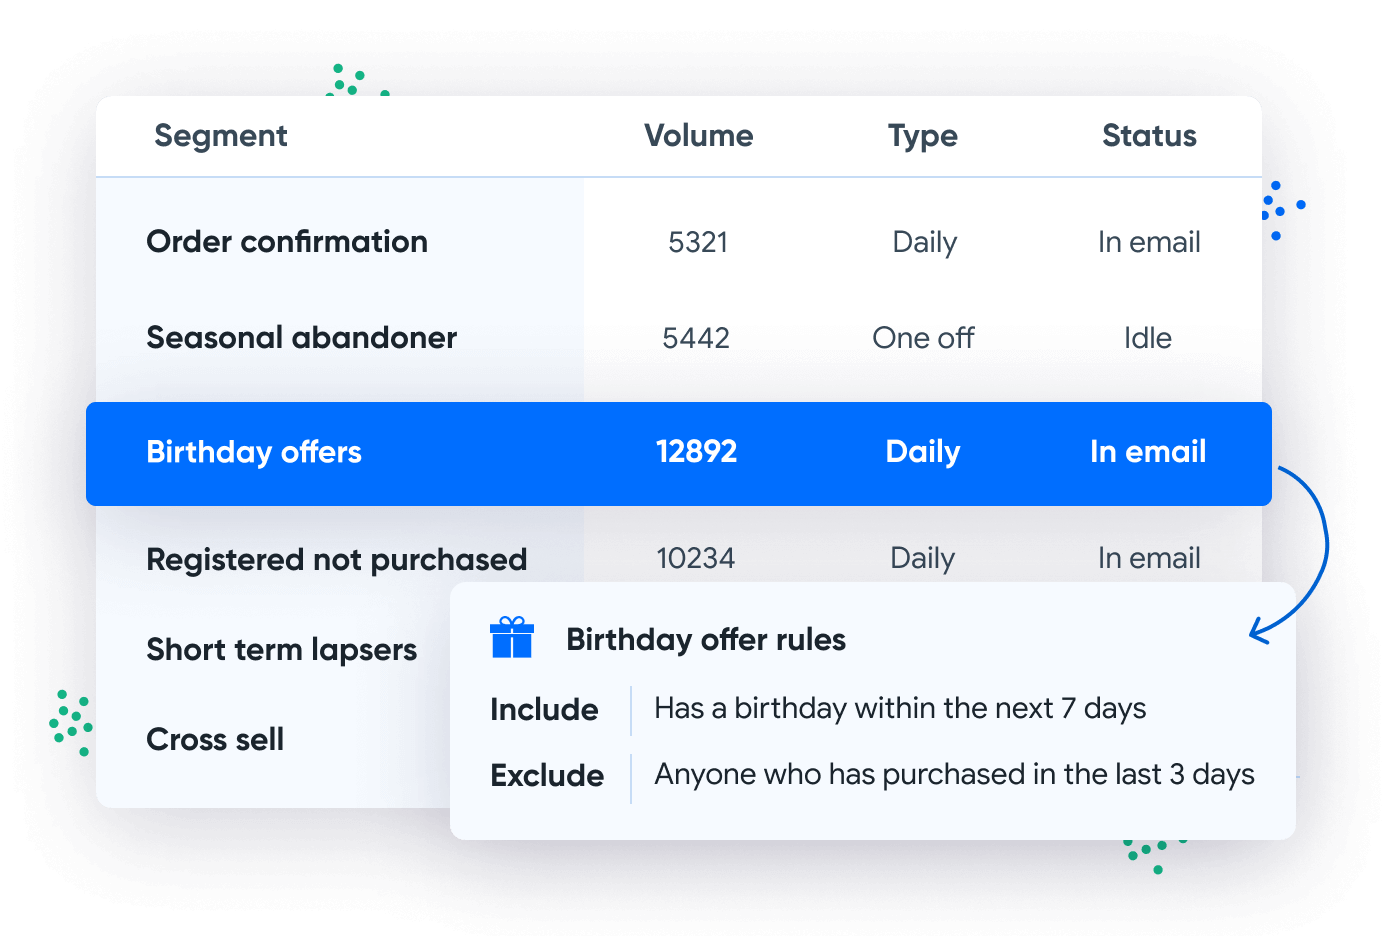Click the Type column header
The height and width of the screenshot is (936, 1392).
pos(922,136)
